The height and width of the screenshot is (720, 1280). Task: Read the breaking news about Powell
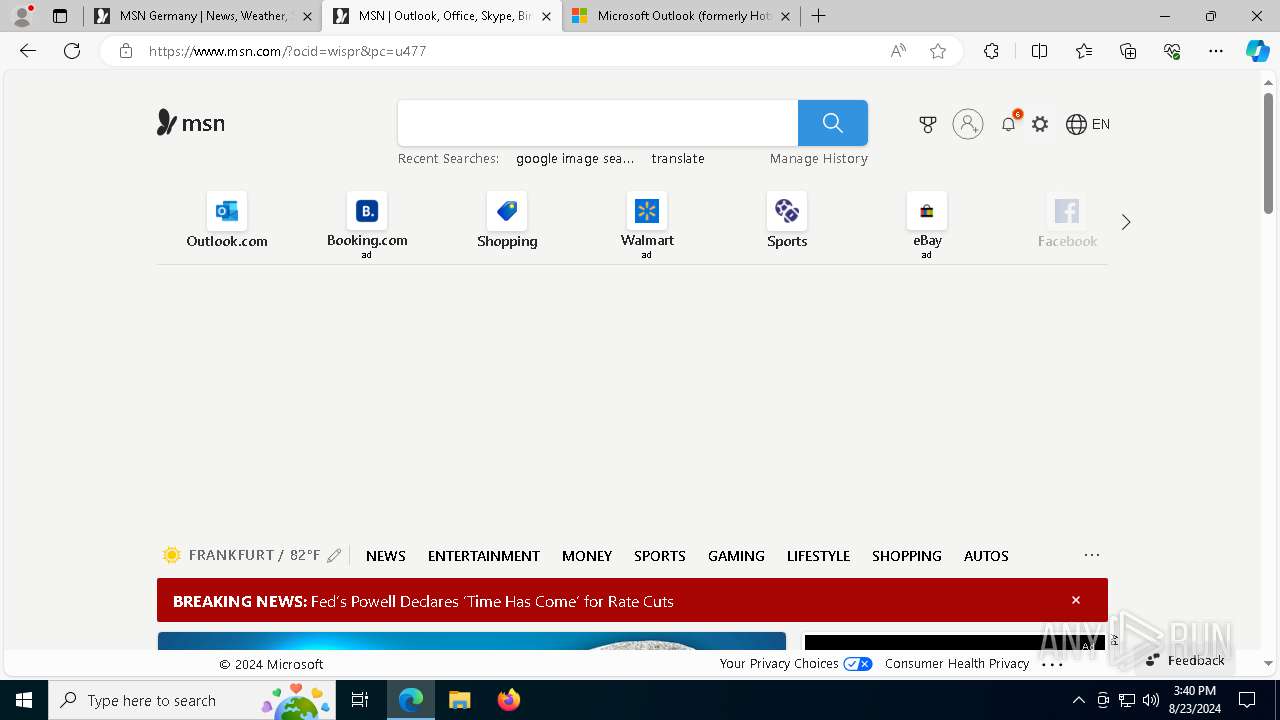pyautogui.click(x=492, y=601)
